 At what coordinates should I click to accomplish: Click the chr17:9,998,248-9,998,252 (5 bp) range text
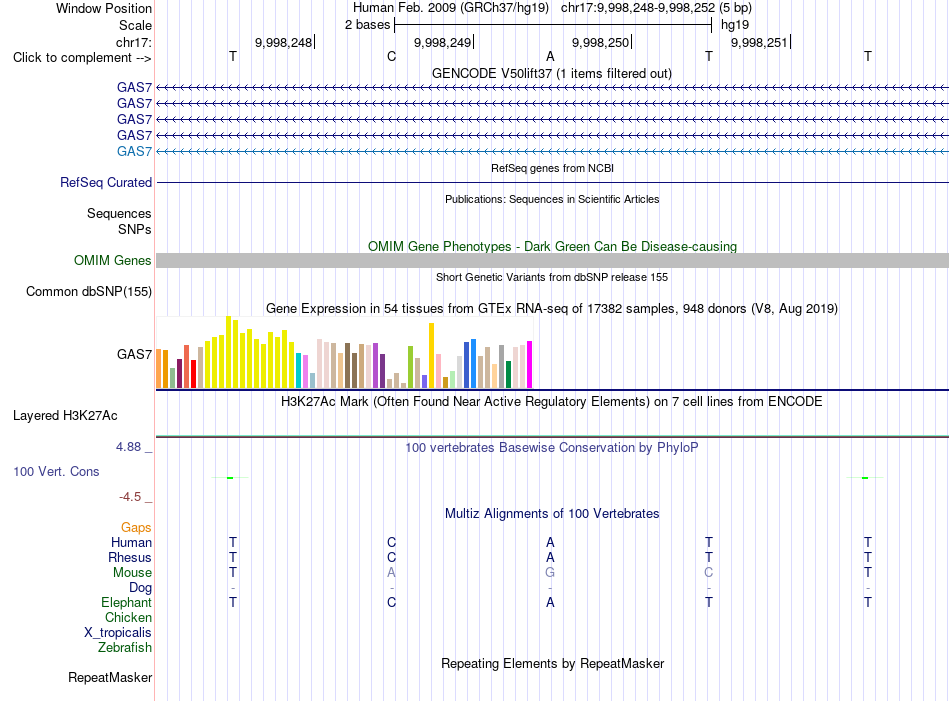pyautogui.click(x=656, y=8)
